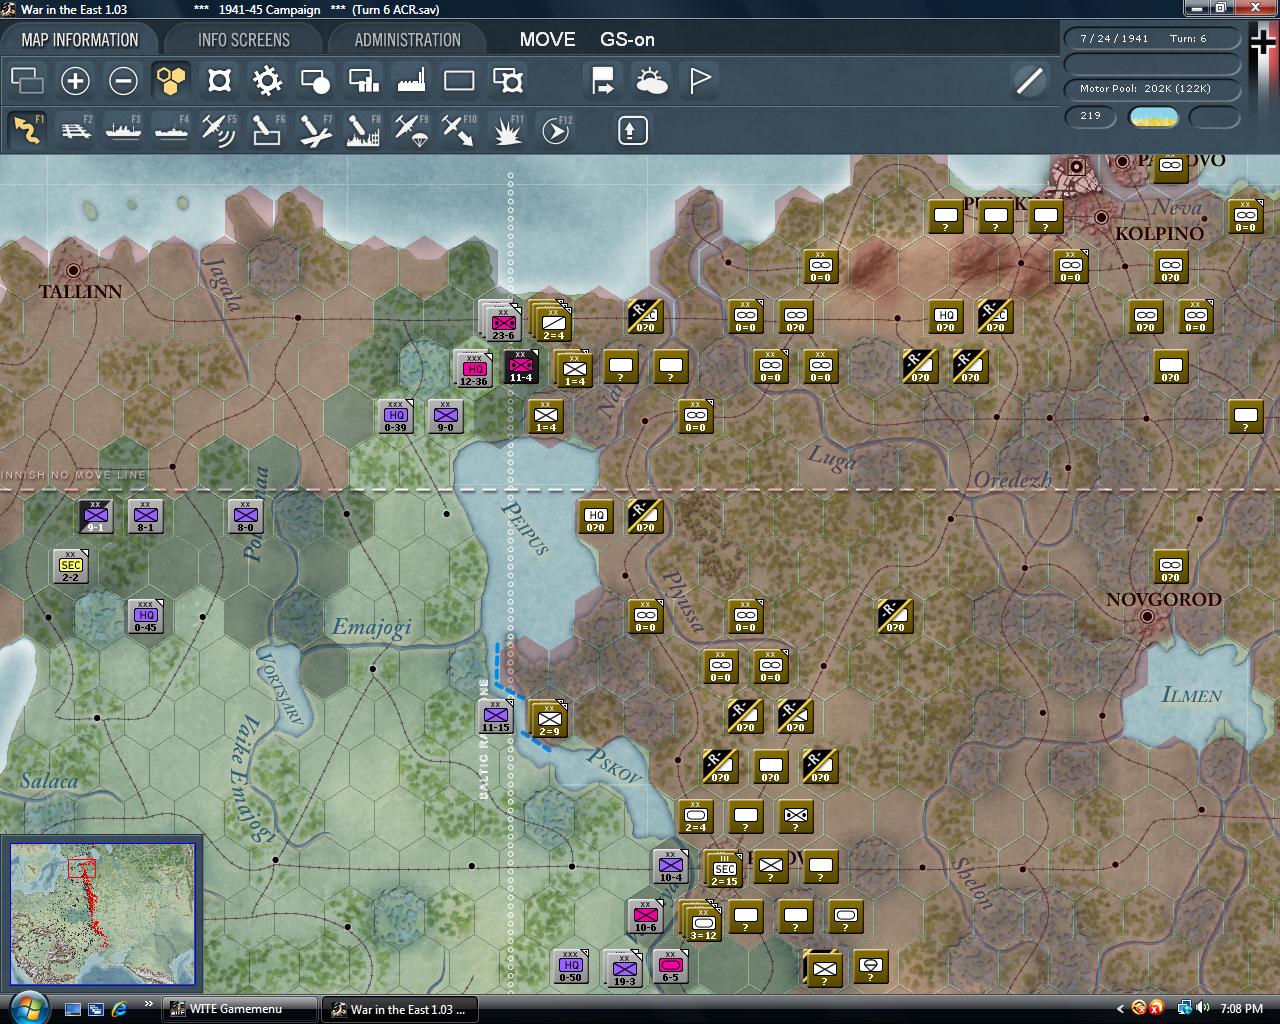Image resolution: width=1280 pixels, height=1024 pixels.
Task: Select the 23-6 unit stack near Narva
Action: tap(502, 320)
